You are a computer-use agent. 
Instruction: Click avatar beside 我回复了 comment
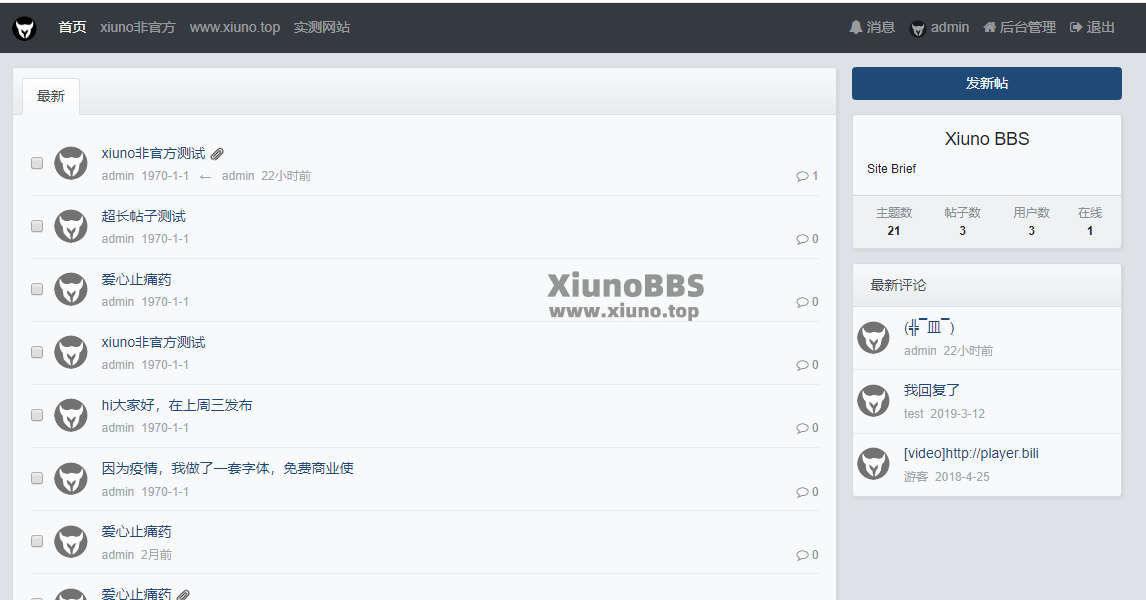(x=873, y=400)
